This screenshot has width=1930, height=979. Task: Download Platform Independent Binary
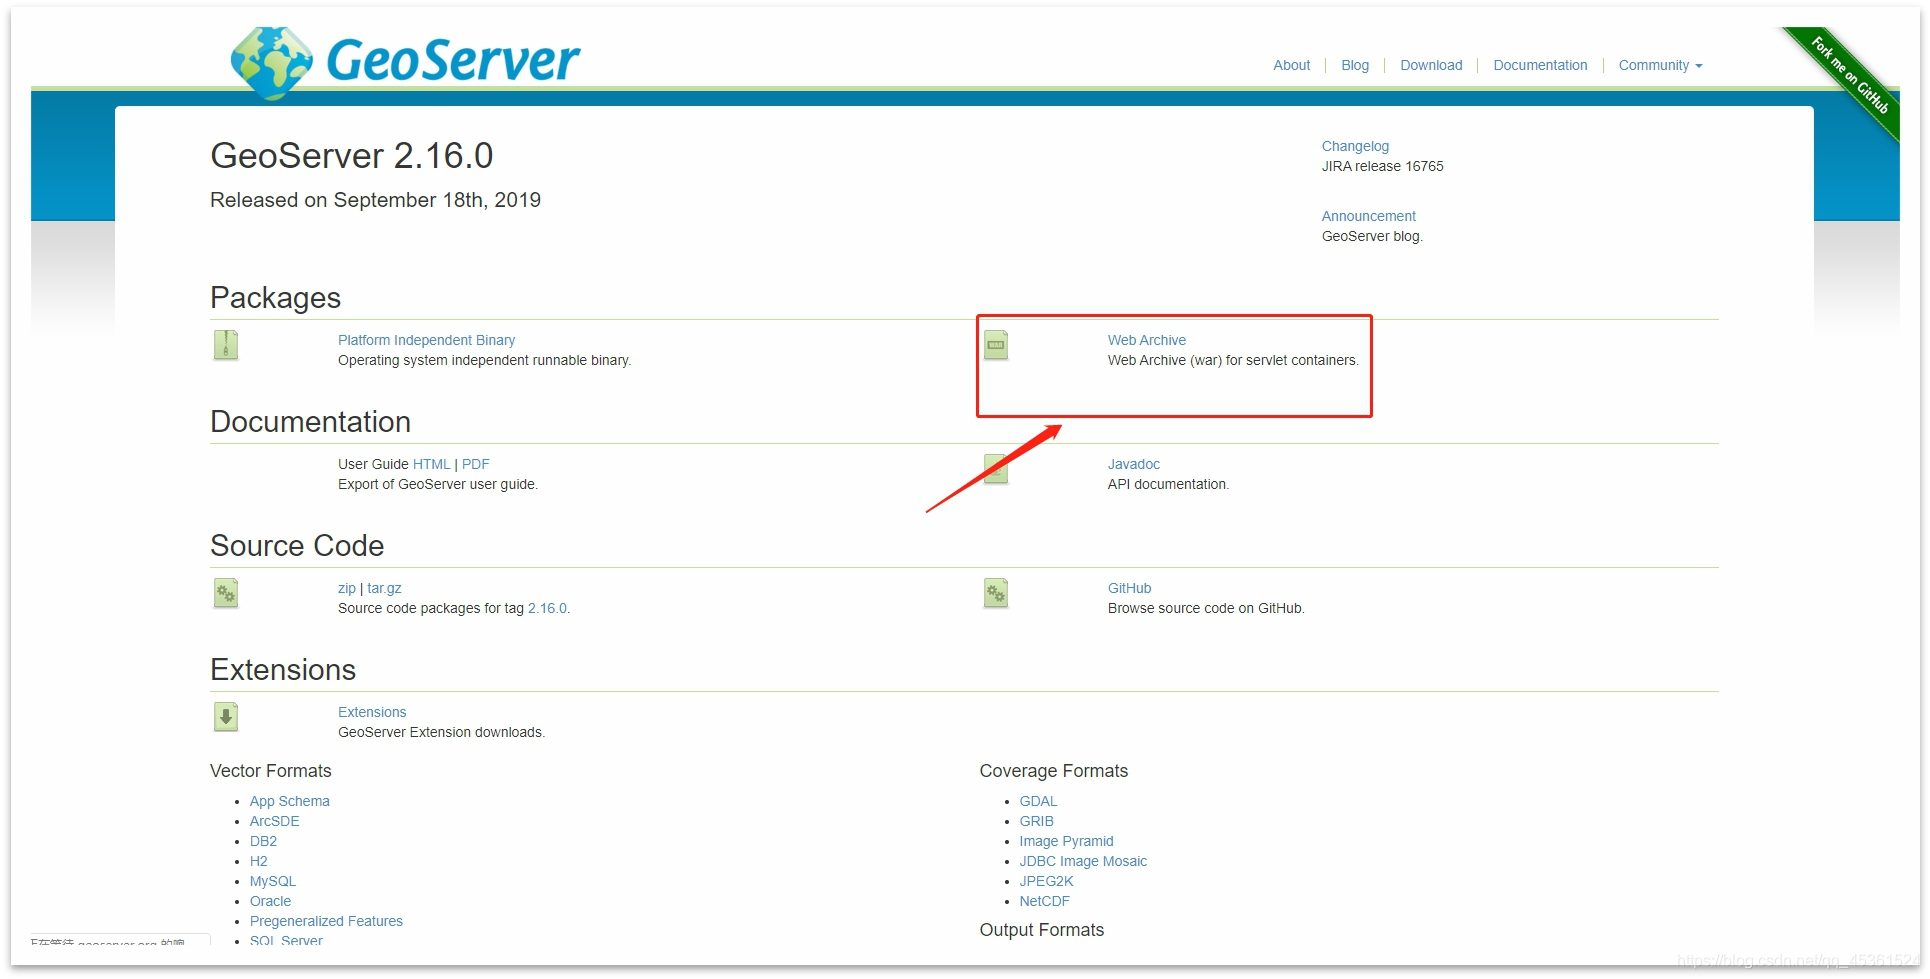[x=426, y=340]
